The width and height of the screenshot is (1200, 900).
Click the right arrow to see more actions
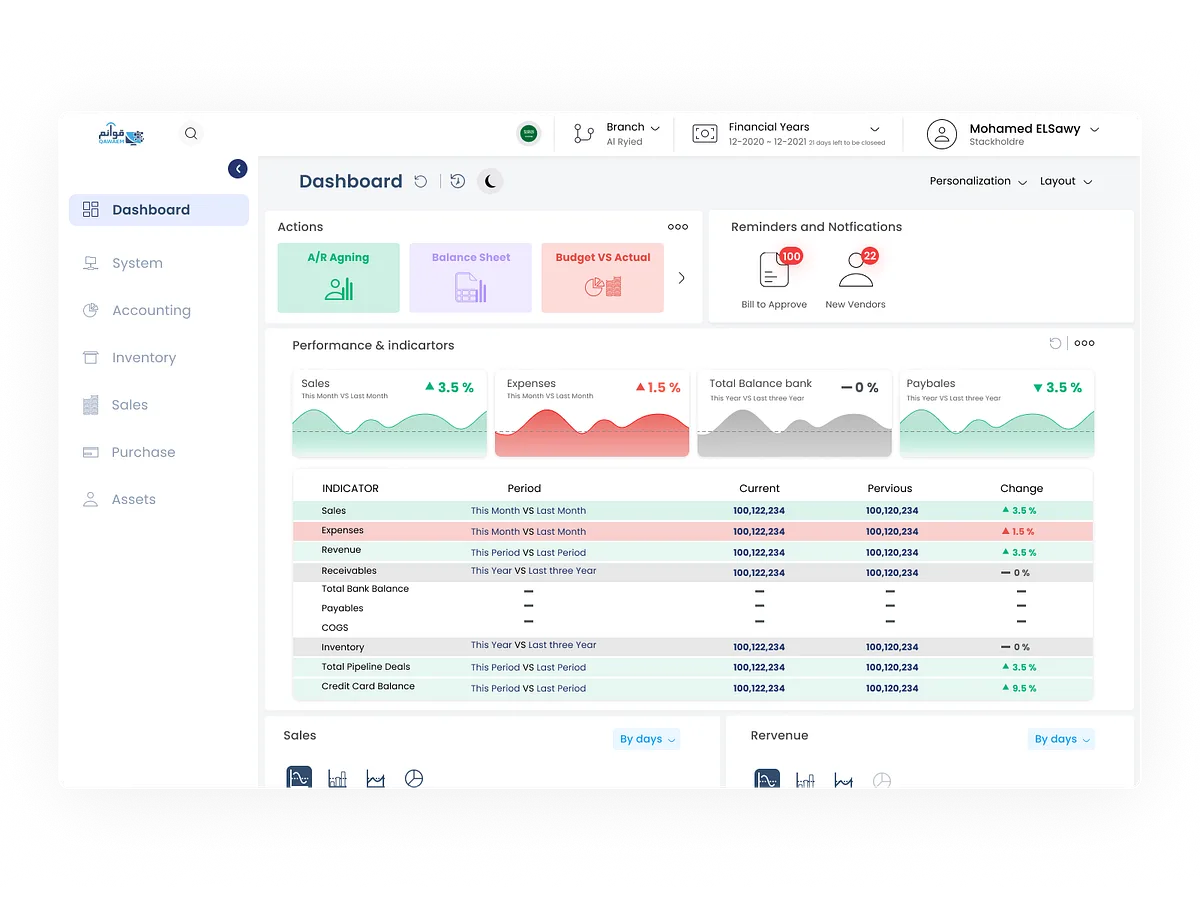681,278
